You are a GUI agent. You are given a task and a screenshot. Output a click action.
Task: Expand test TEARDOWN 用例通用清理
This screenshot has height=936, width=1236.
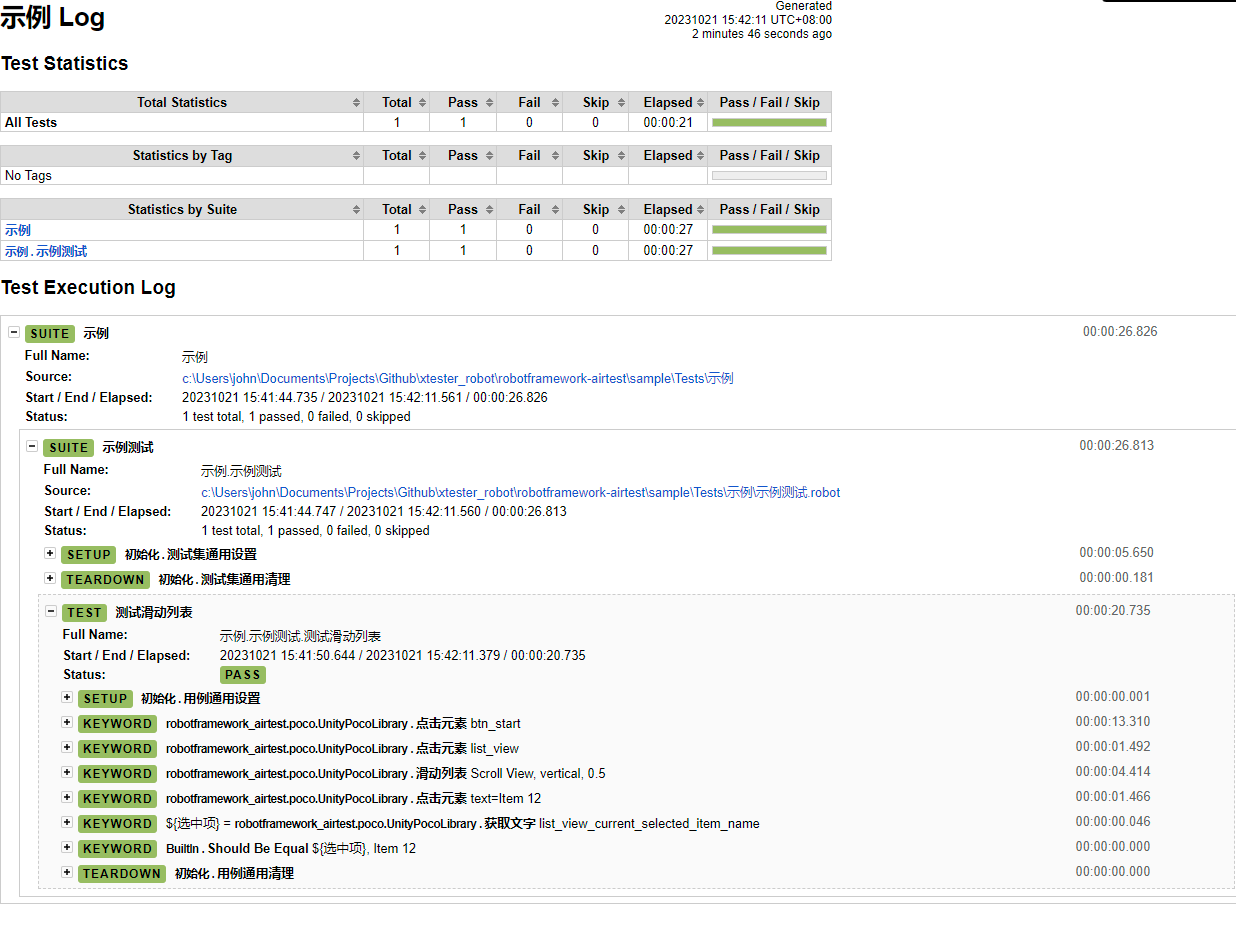67,872
